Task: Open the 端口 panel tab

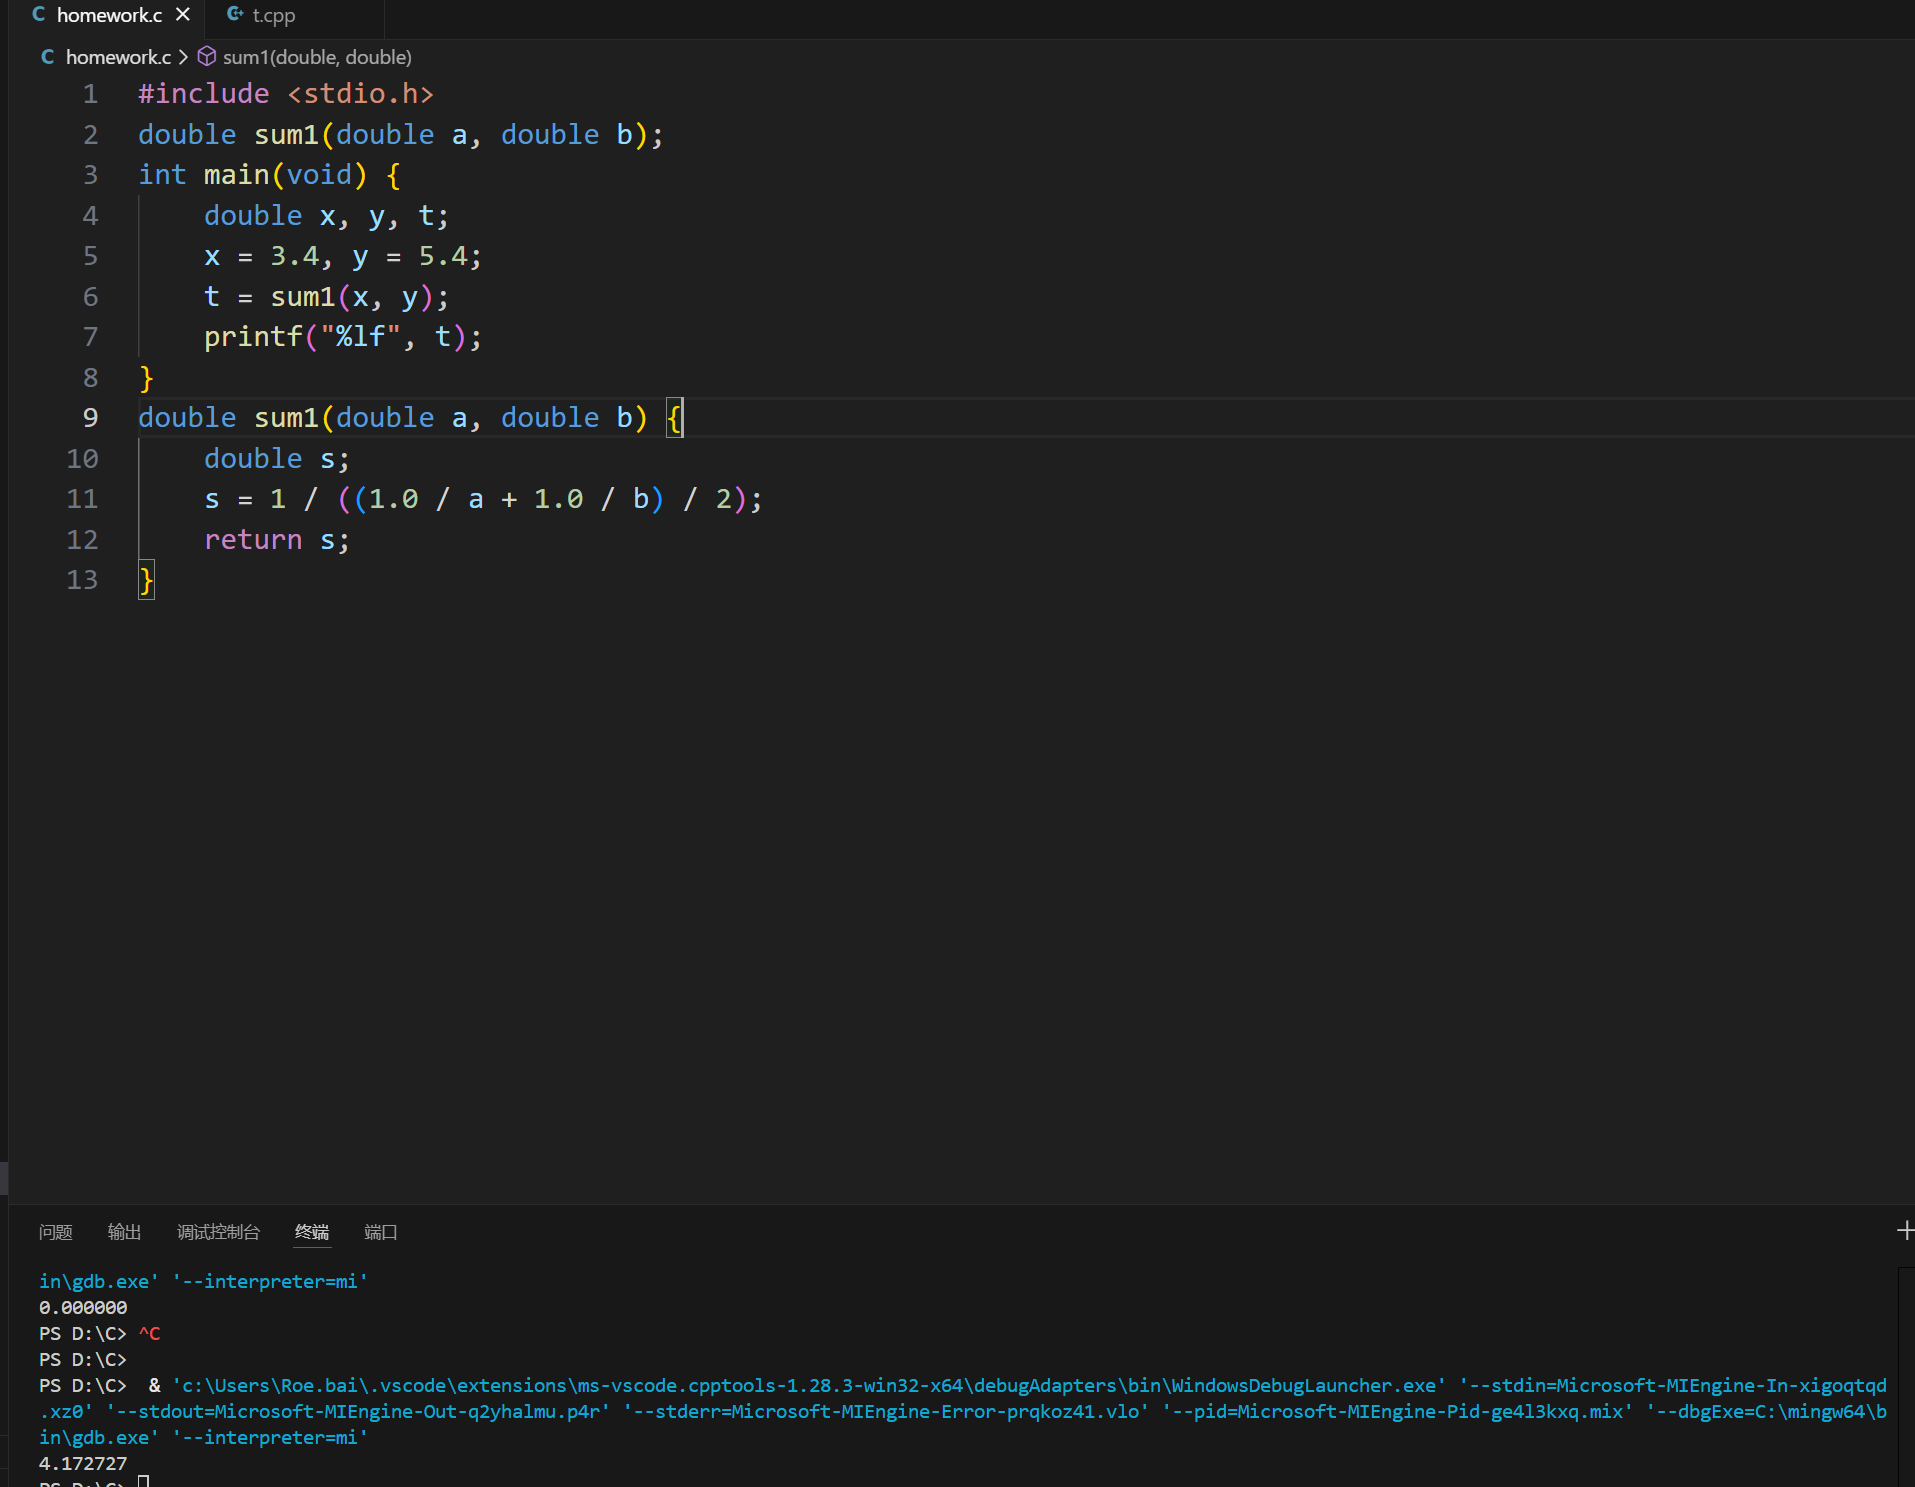Action: coord(381,1232)
